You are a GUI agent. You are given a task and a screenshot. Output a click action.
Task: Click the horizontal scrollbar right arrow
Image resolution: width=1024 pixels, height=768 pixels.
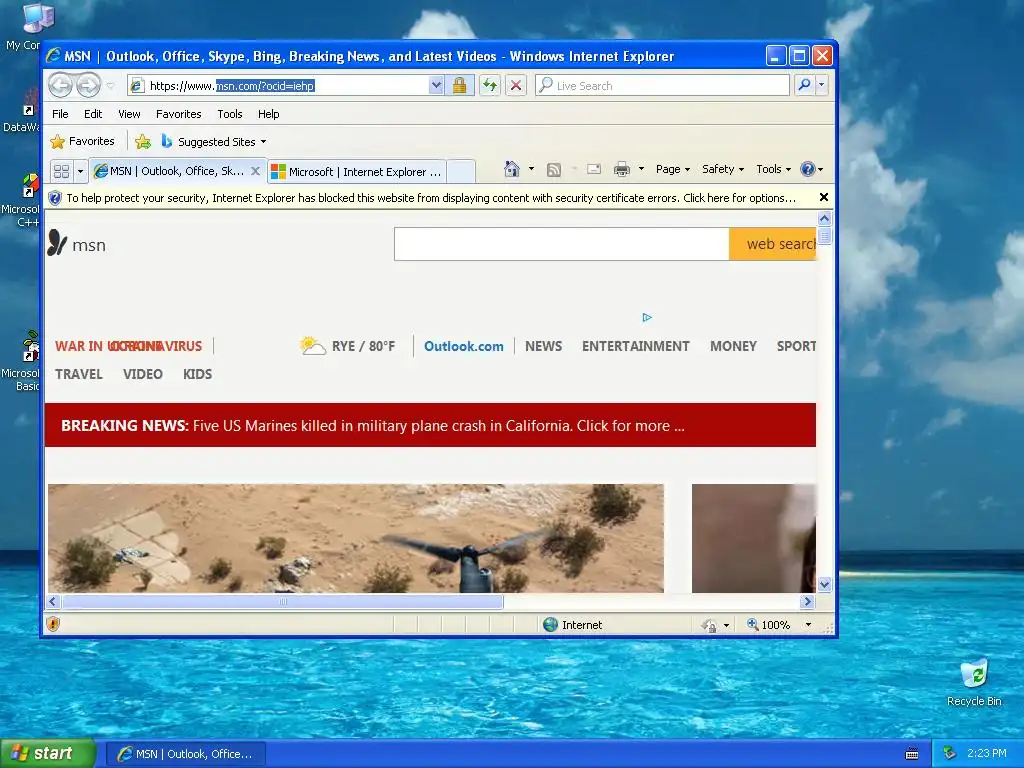coord(807,601)
